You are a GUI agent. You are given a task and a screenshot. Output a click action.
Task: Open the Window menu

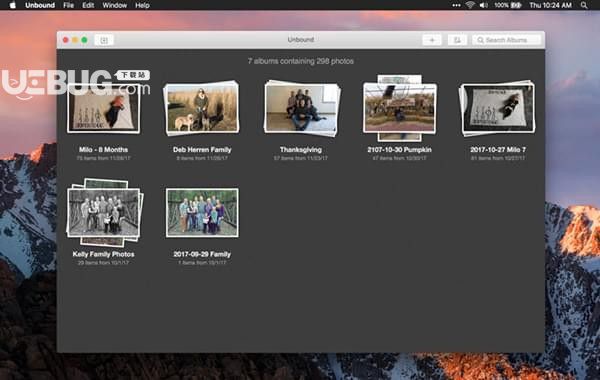114,5
